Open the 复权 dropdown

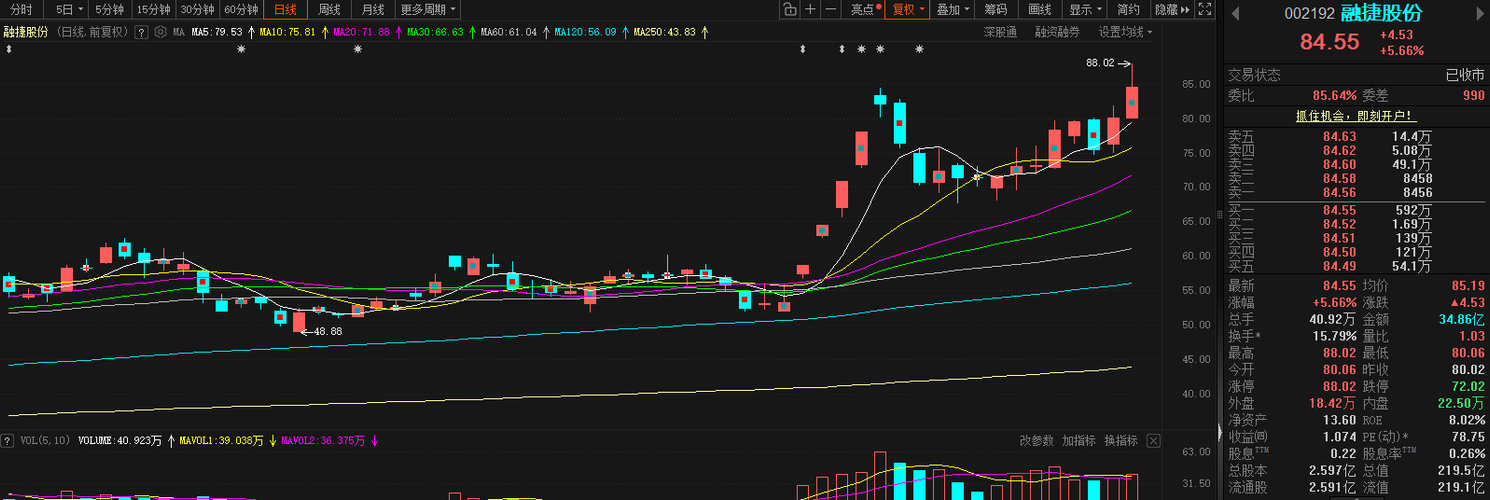908,10
